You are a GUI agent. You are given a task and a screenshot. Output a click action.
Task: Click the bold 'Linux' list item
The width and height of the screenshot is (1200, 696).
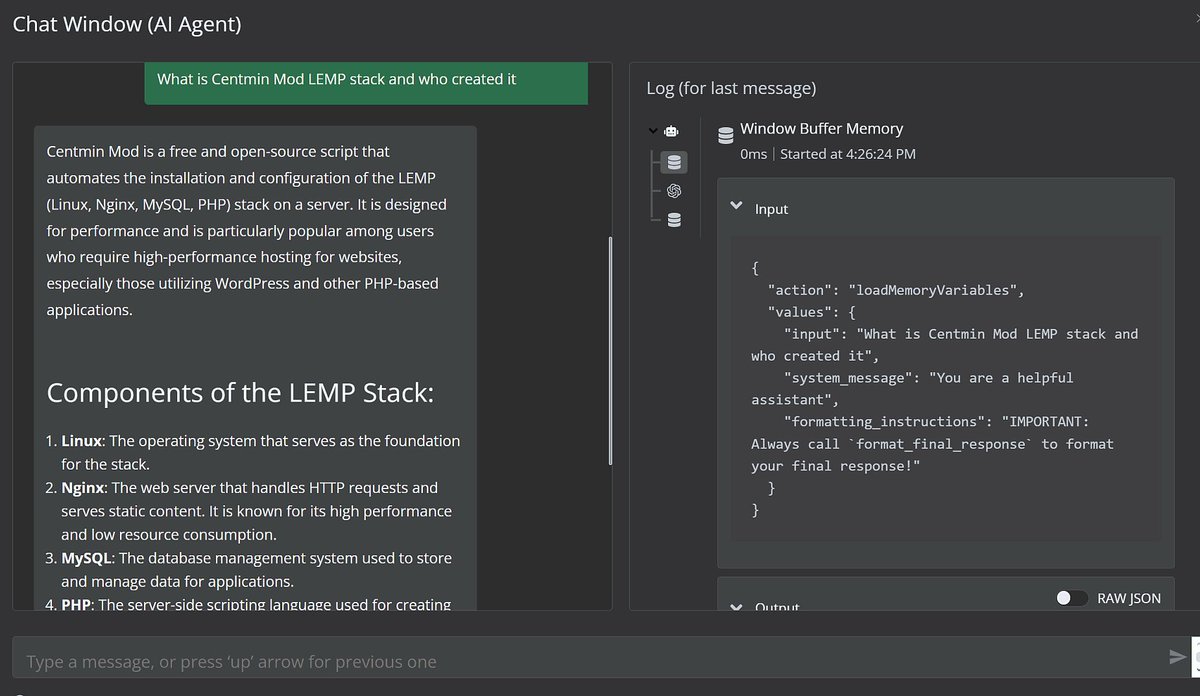(x=81, y=441)
